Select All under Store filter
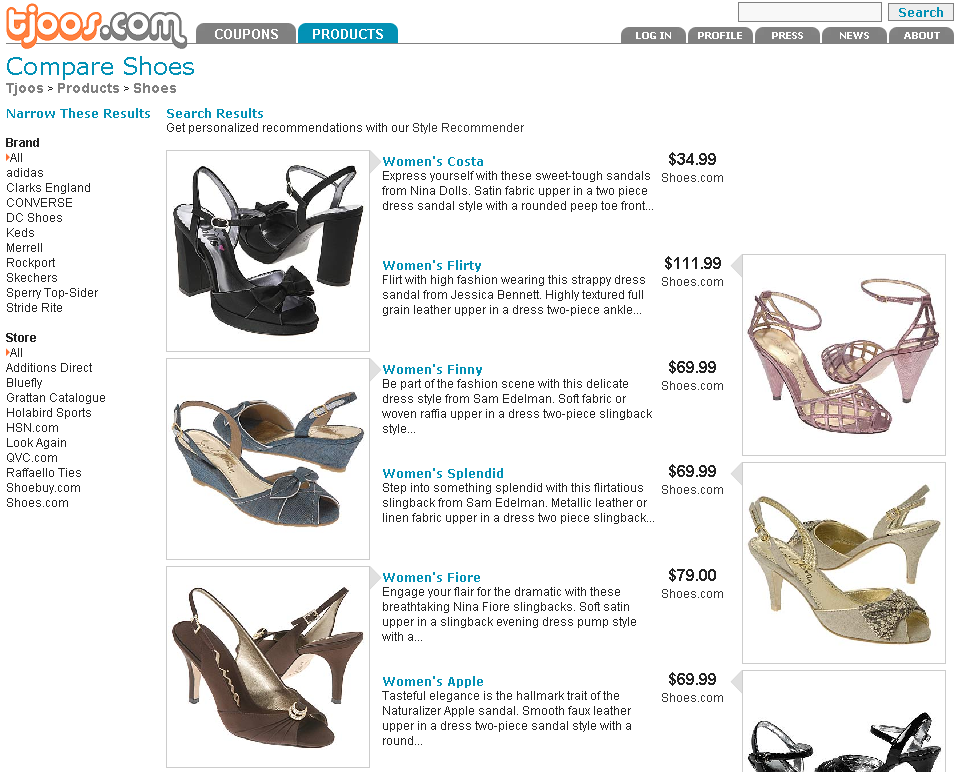This screenshot has height=772, width=960. pos(17,353)
